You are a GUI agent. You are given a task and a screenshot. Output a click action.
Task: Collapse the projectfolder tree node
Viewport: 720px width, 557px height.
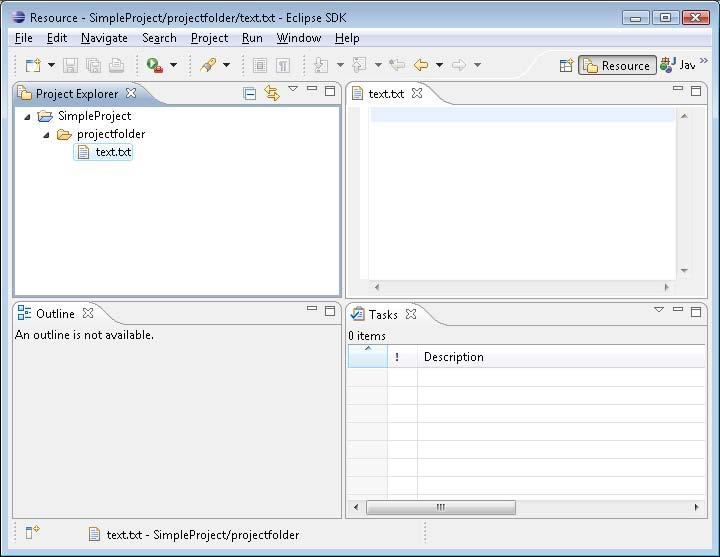(46, 135)
